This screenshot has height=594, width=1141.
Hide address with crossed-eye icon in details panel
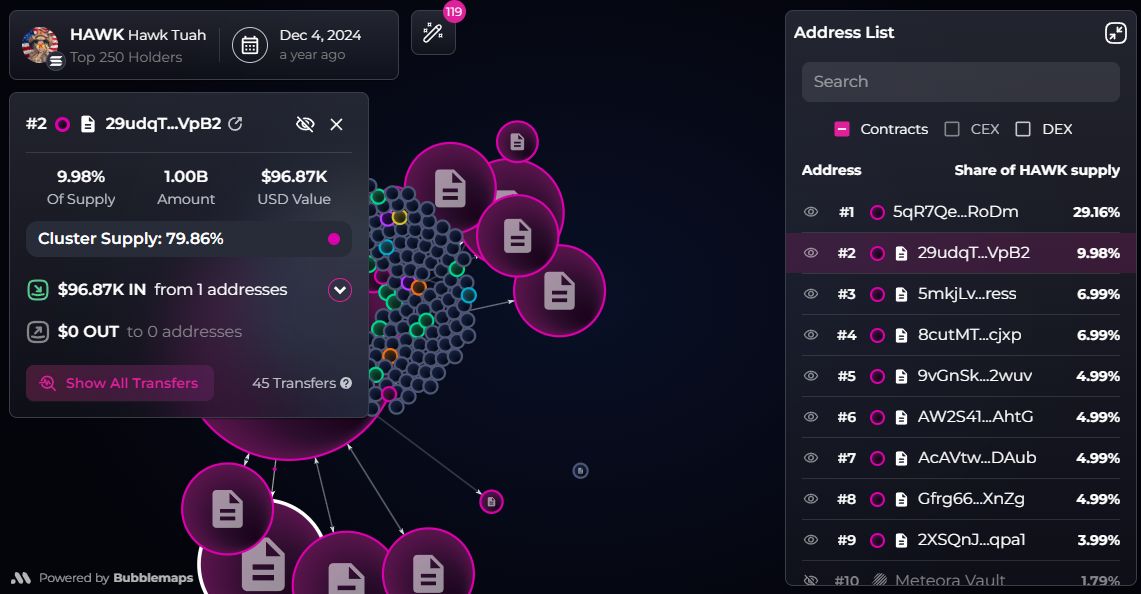pos(305,124)
